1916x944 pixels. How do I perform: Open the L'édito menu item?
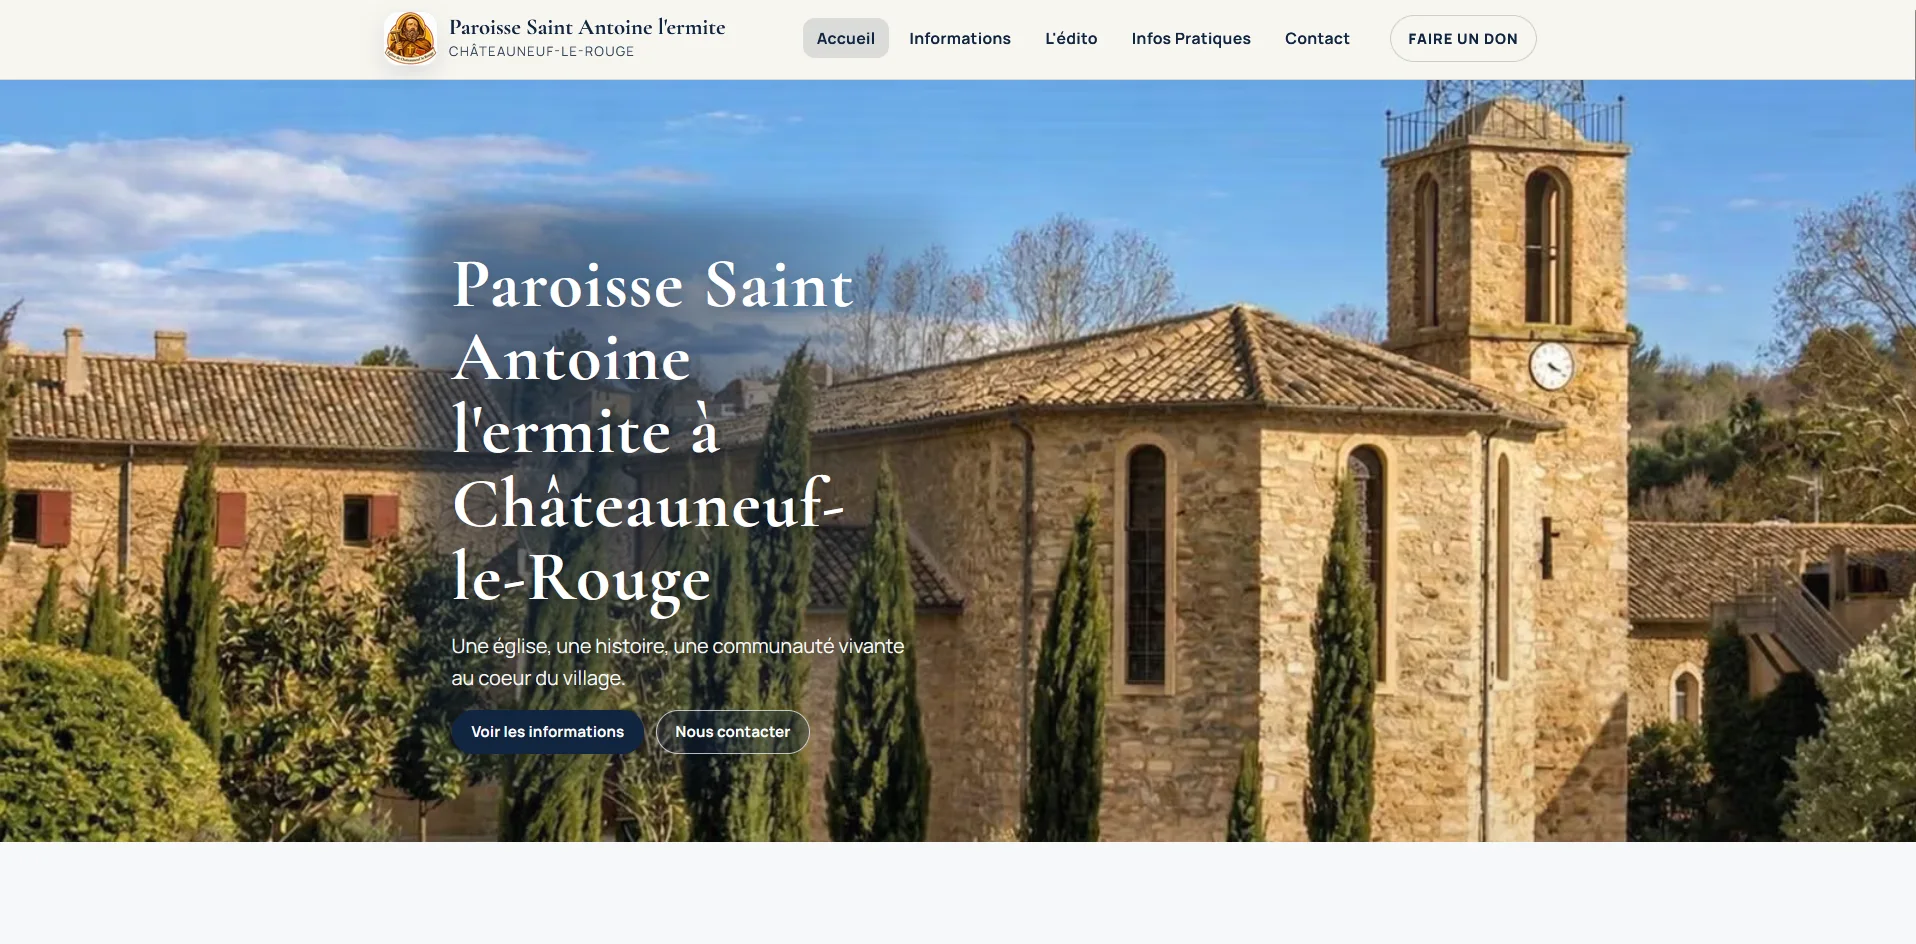pyautogui.click(x=1071, y=38)
